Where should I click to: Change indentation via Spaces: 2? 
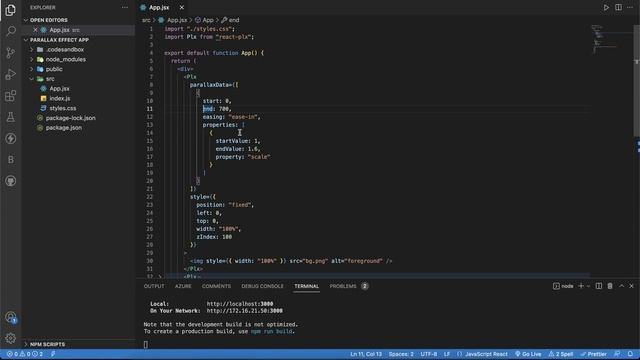(x=401, y=354)
